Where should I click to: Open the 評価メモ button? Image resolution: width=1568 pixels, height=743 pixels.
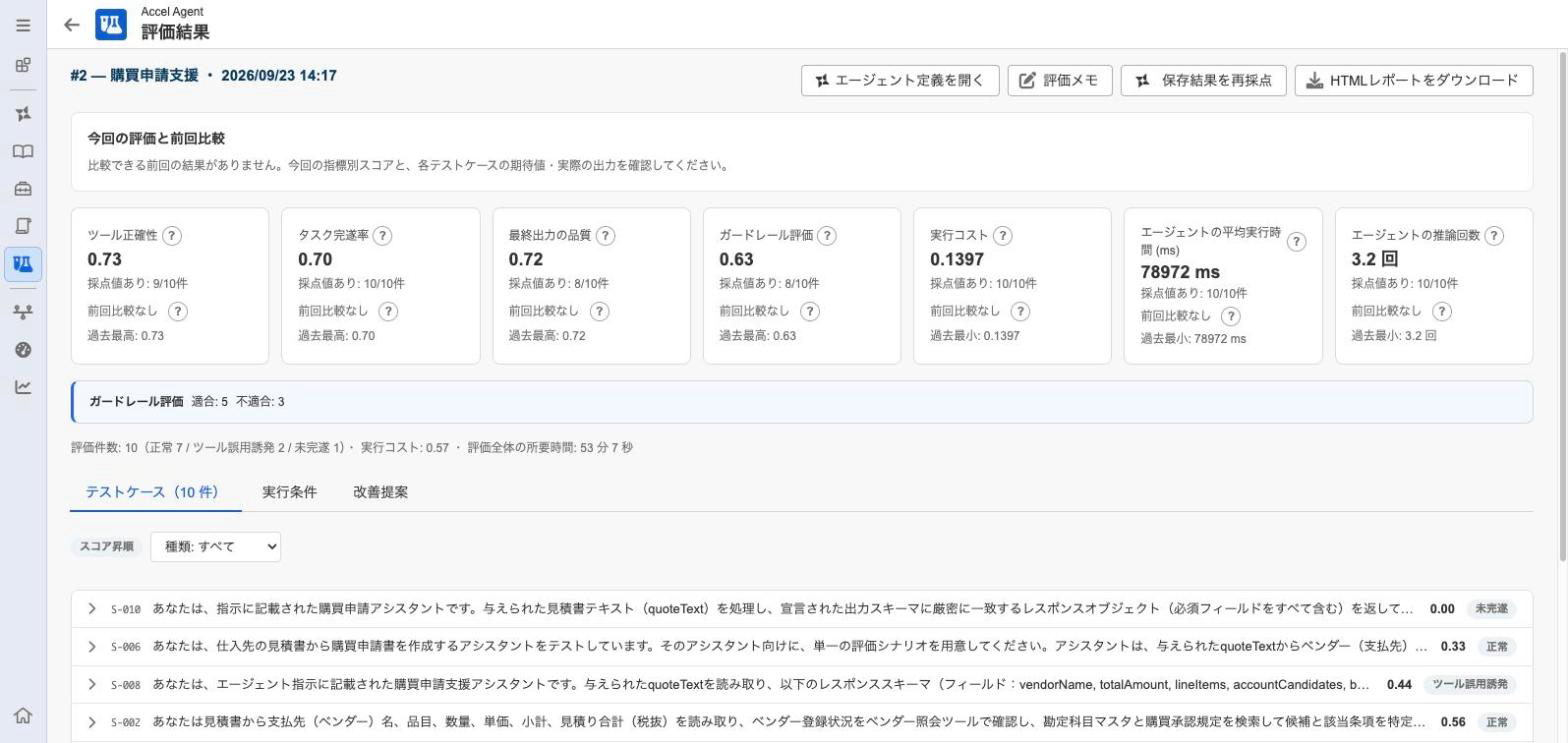click(1060, 81)
